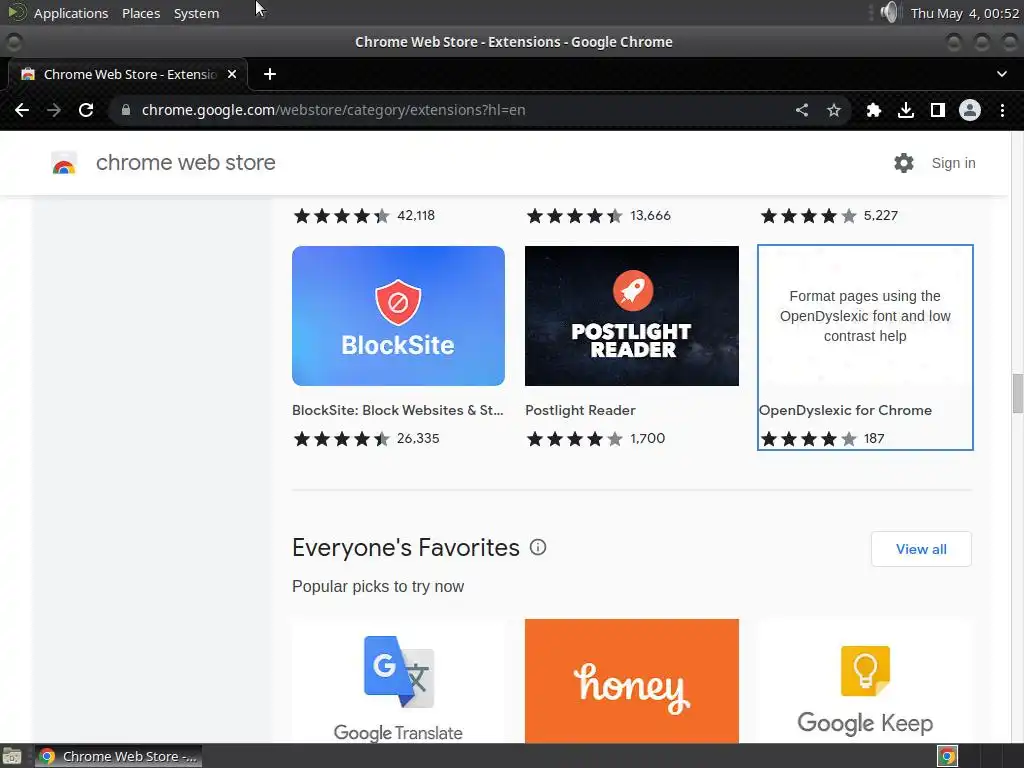
Task: Click 'Popular picks to try now' subtitle
Action: tap(377, 586)
